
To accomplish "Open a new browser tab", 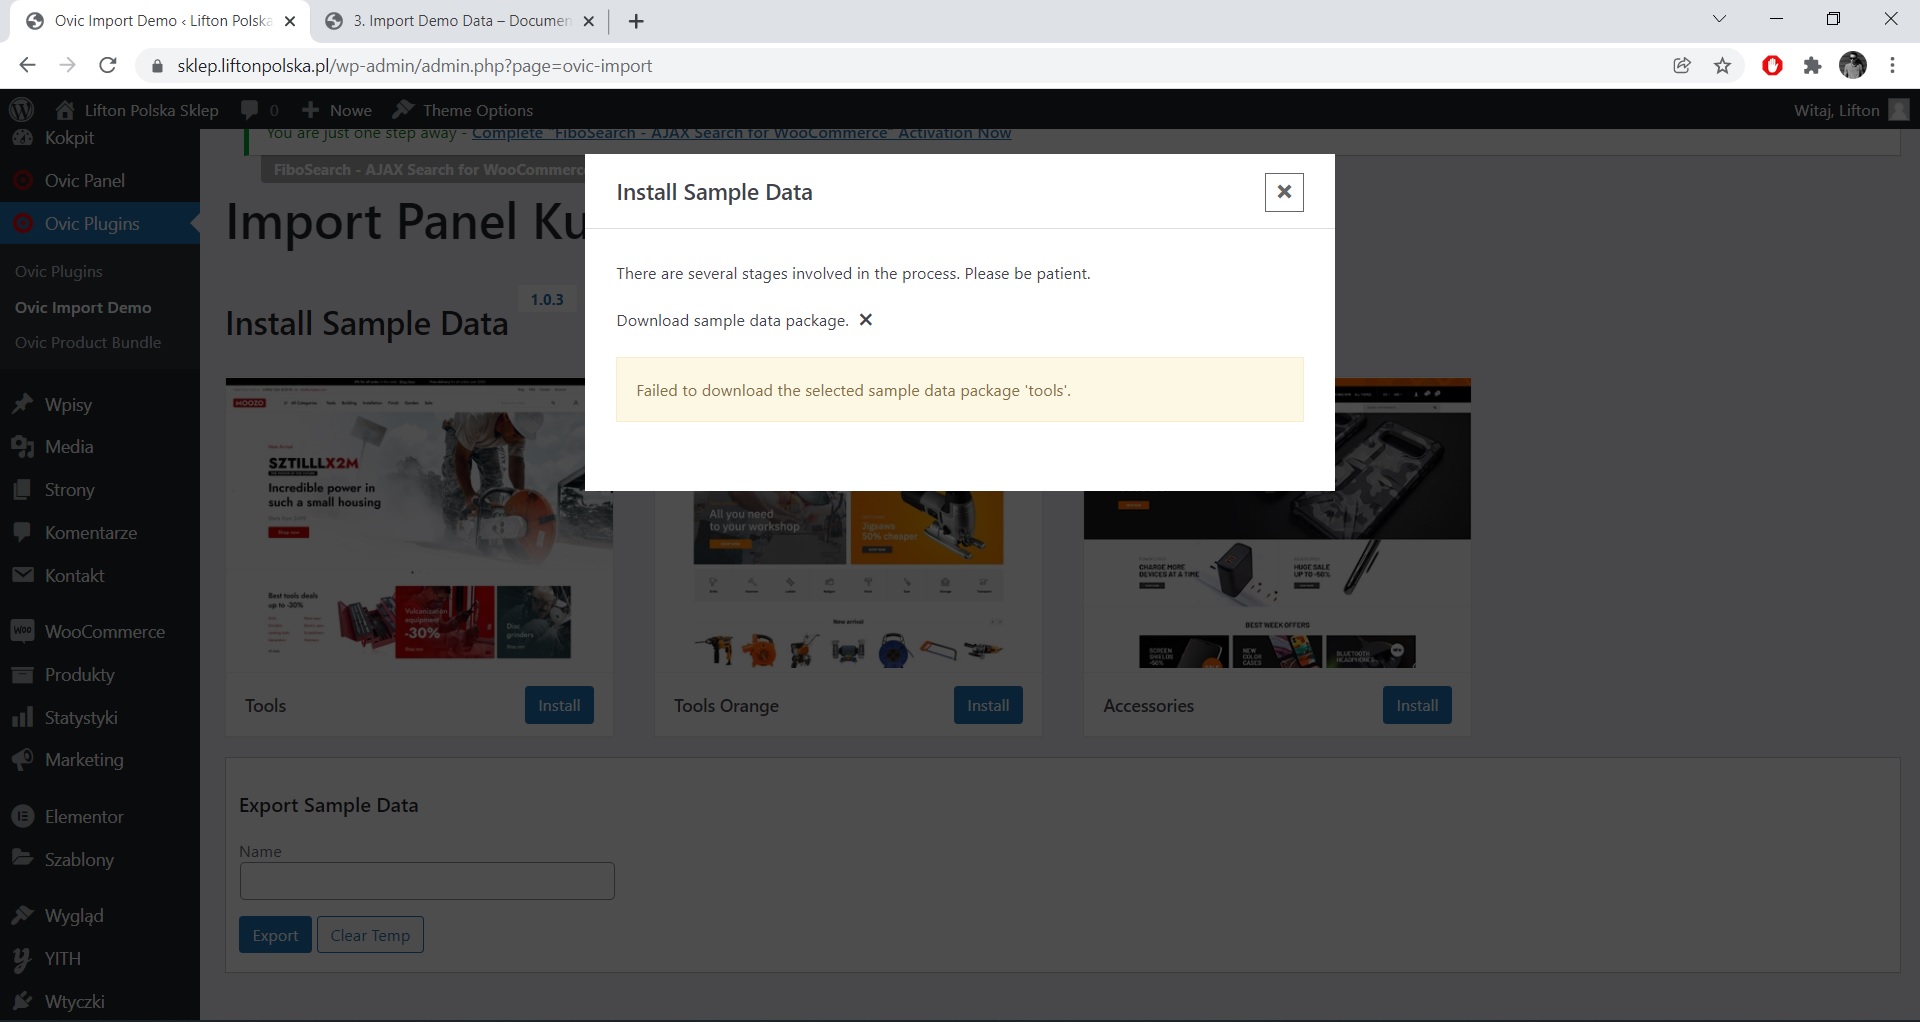I will pyautogui.click(x=636, y=21).
